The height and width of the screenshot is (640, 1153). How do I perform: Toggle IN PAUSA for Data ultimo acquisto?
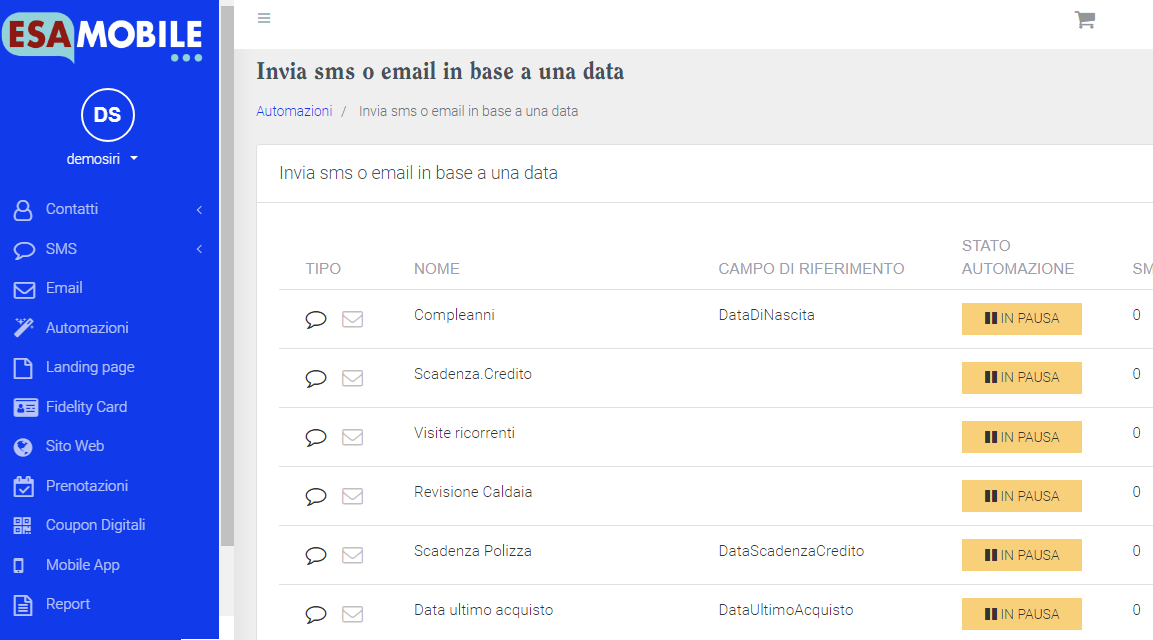click(x=1021, y=614)
